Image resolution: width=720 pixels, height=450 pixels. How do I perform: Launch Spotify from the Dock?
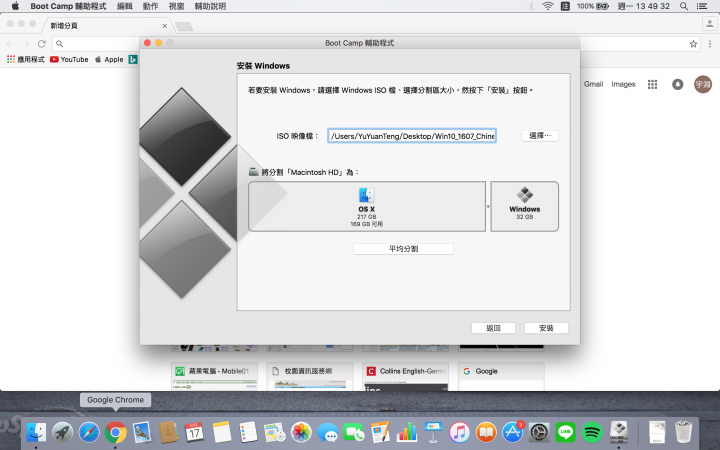pos(592,432)
